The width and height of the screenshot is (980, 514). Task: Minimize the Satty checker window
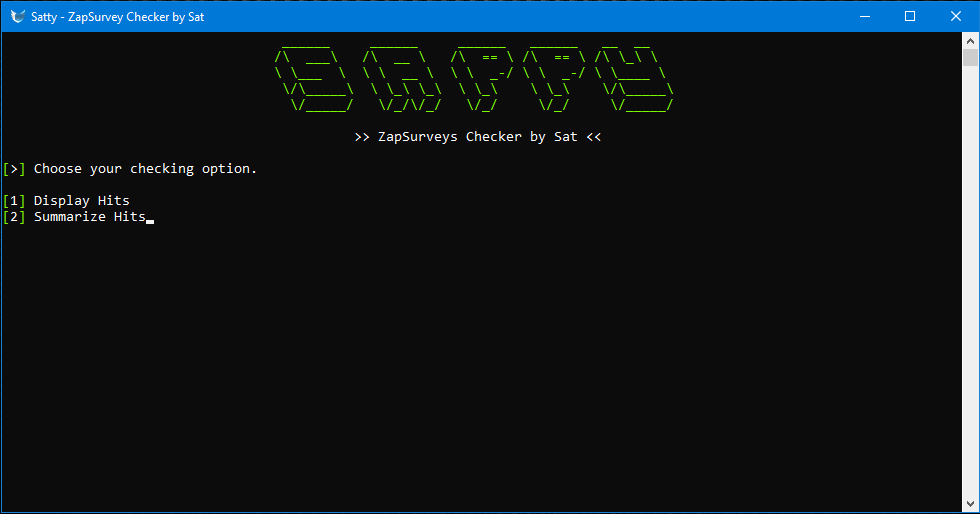865,16
